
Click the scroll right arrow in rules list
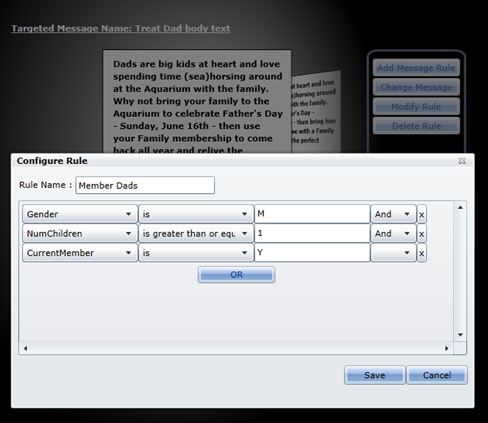[447, 348]
